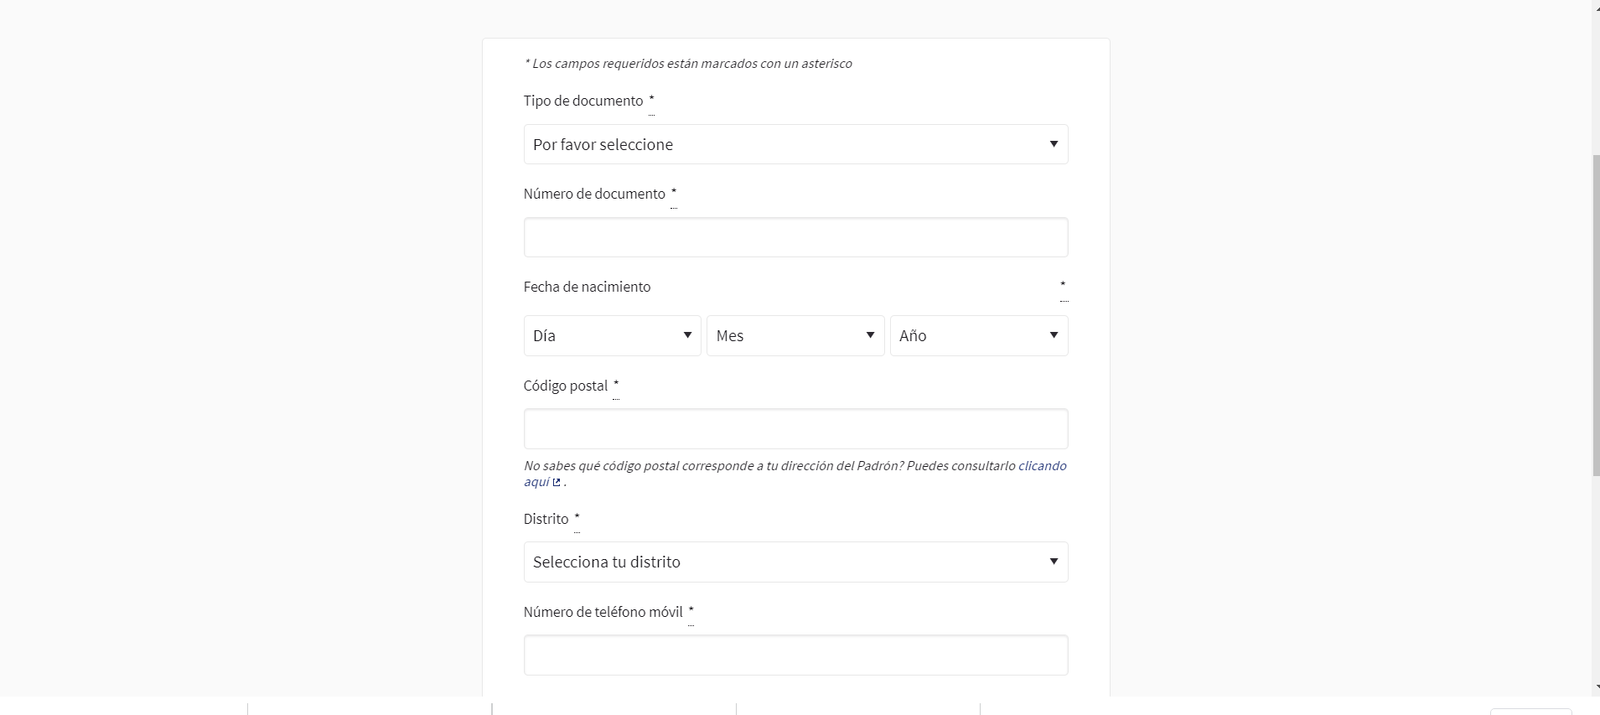This screenshot has height=715, width=1600.
Task: Focus the Número de documento text field
Action: [x=795, y=237]
